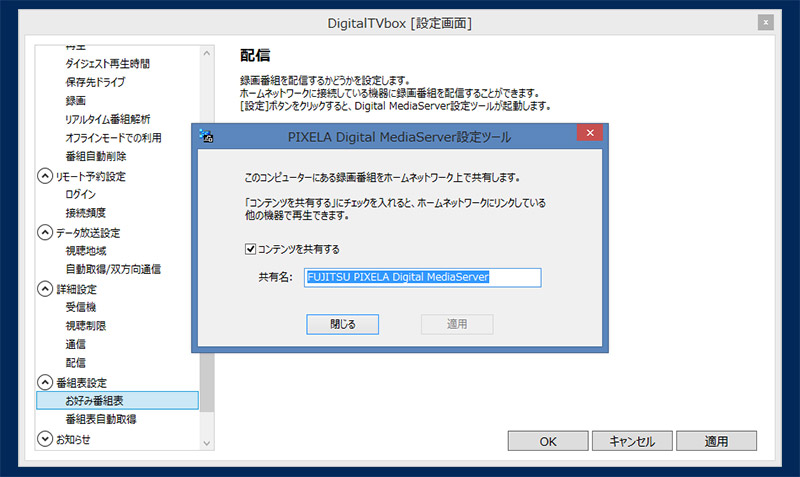Screen dimensions: 800x477
Task: Collapse the リモート予約設定 section
Action: 45,175
